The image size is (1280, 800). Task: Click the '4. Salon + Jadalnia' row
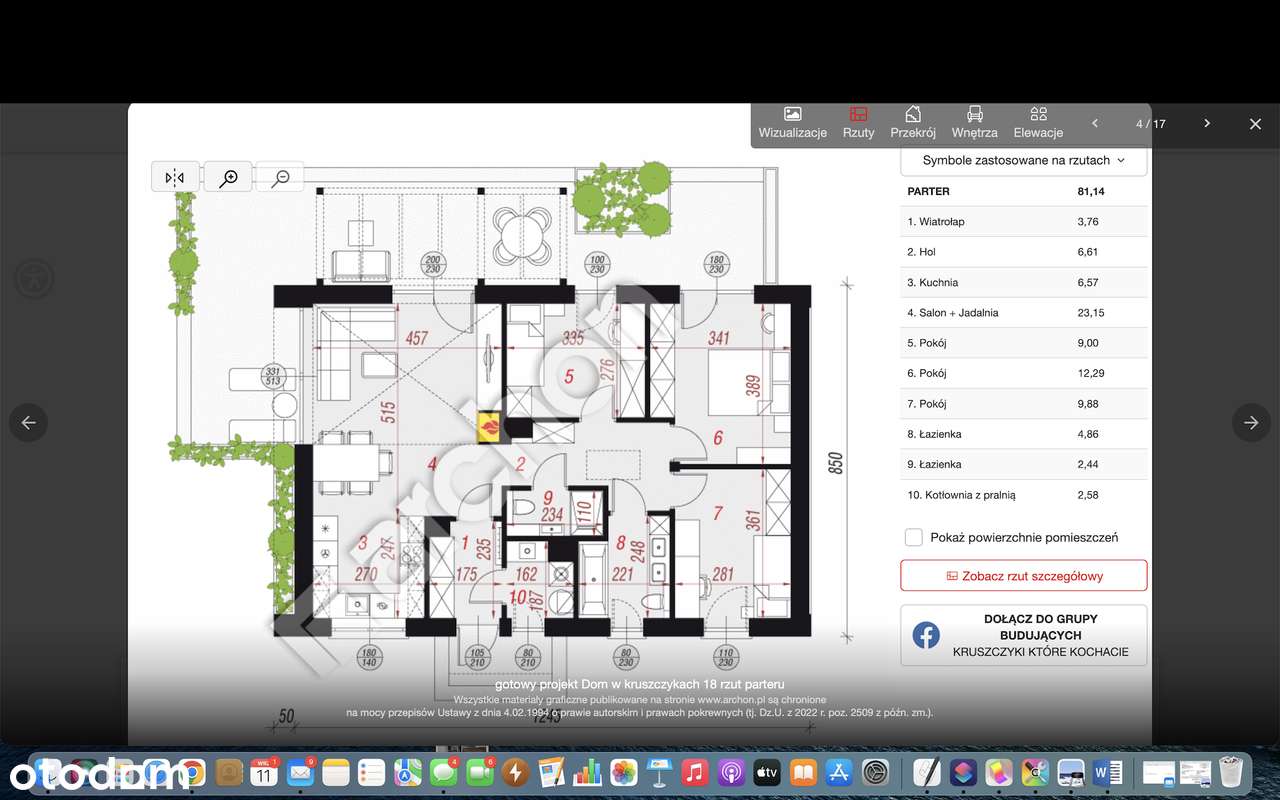click(1023, 313)
